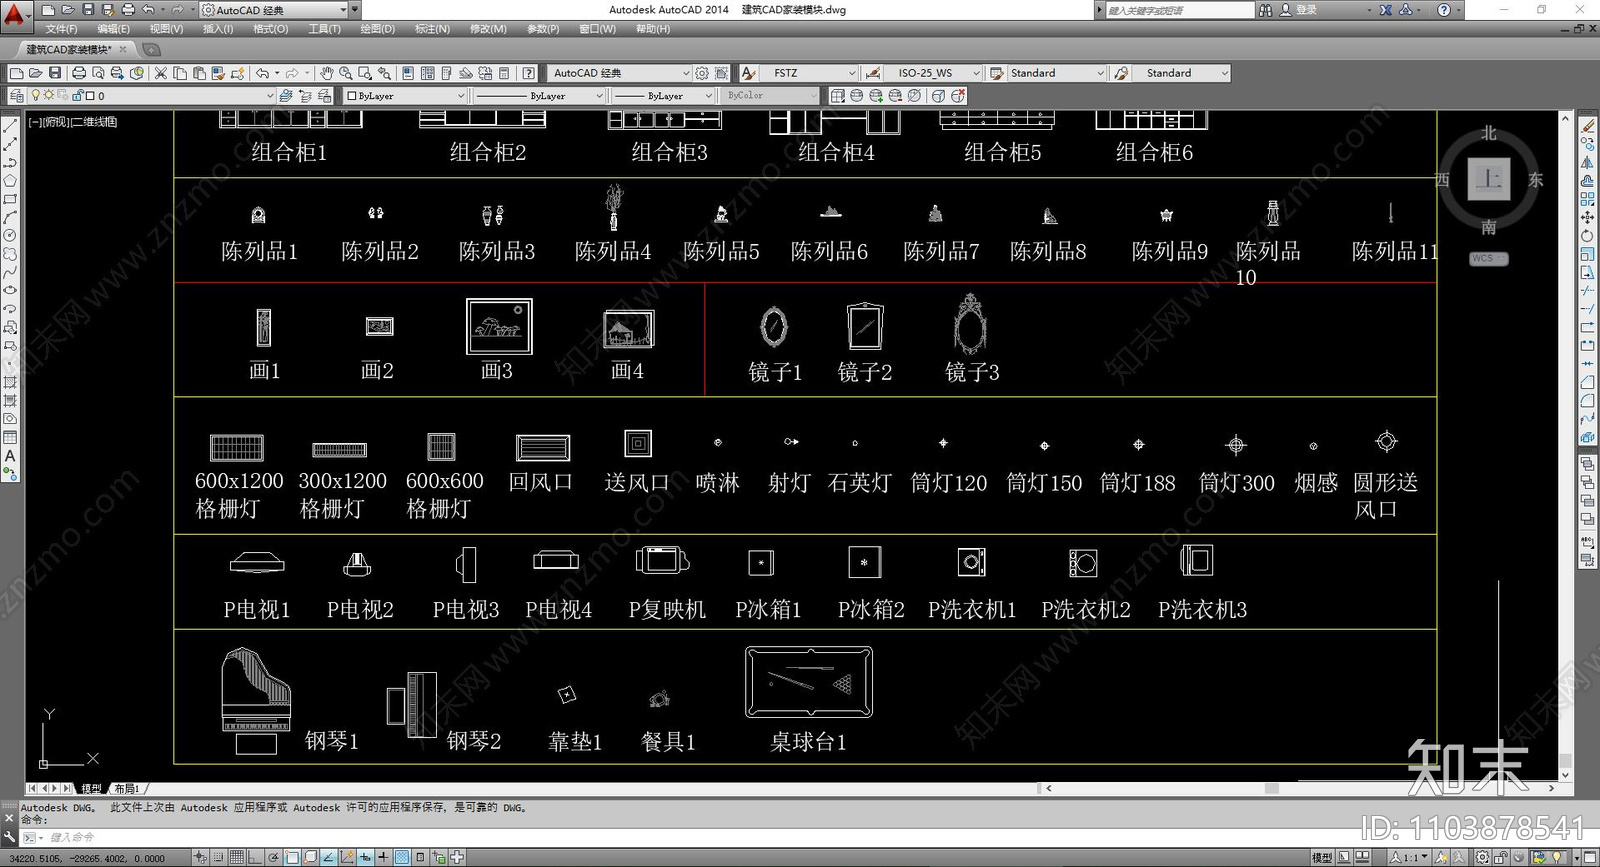Click the ByLayer color swatch box
1600x867 pixels.
coord(351,96)
